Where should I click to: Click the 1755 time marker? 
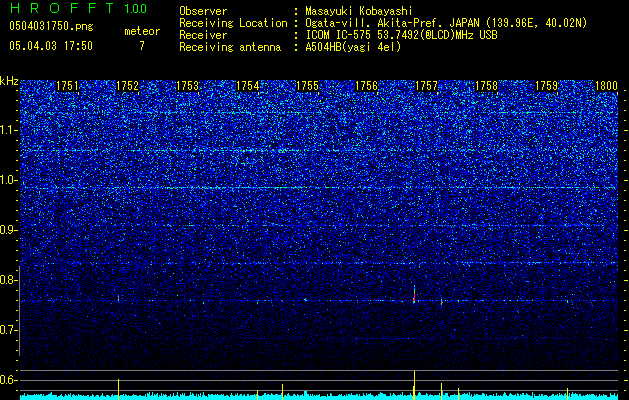pyautogui.click(x=307, y=86)
